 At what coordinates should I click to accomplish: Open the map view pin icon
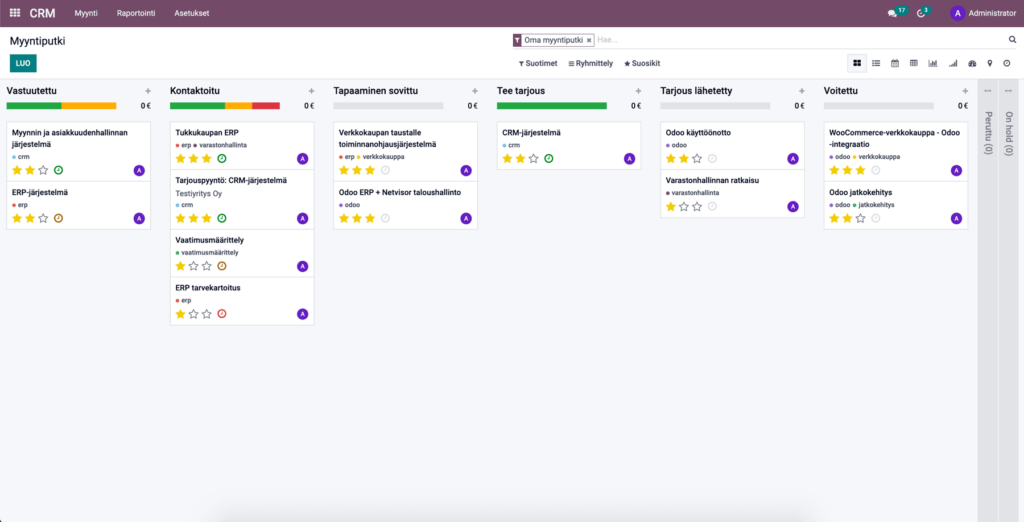(x=990, y=63)
